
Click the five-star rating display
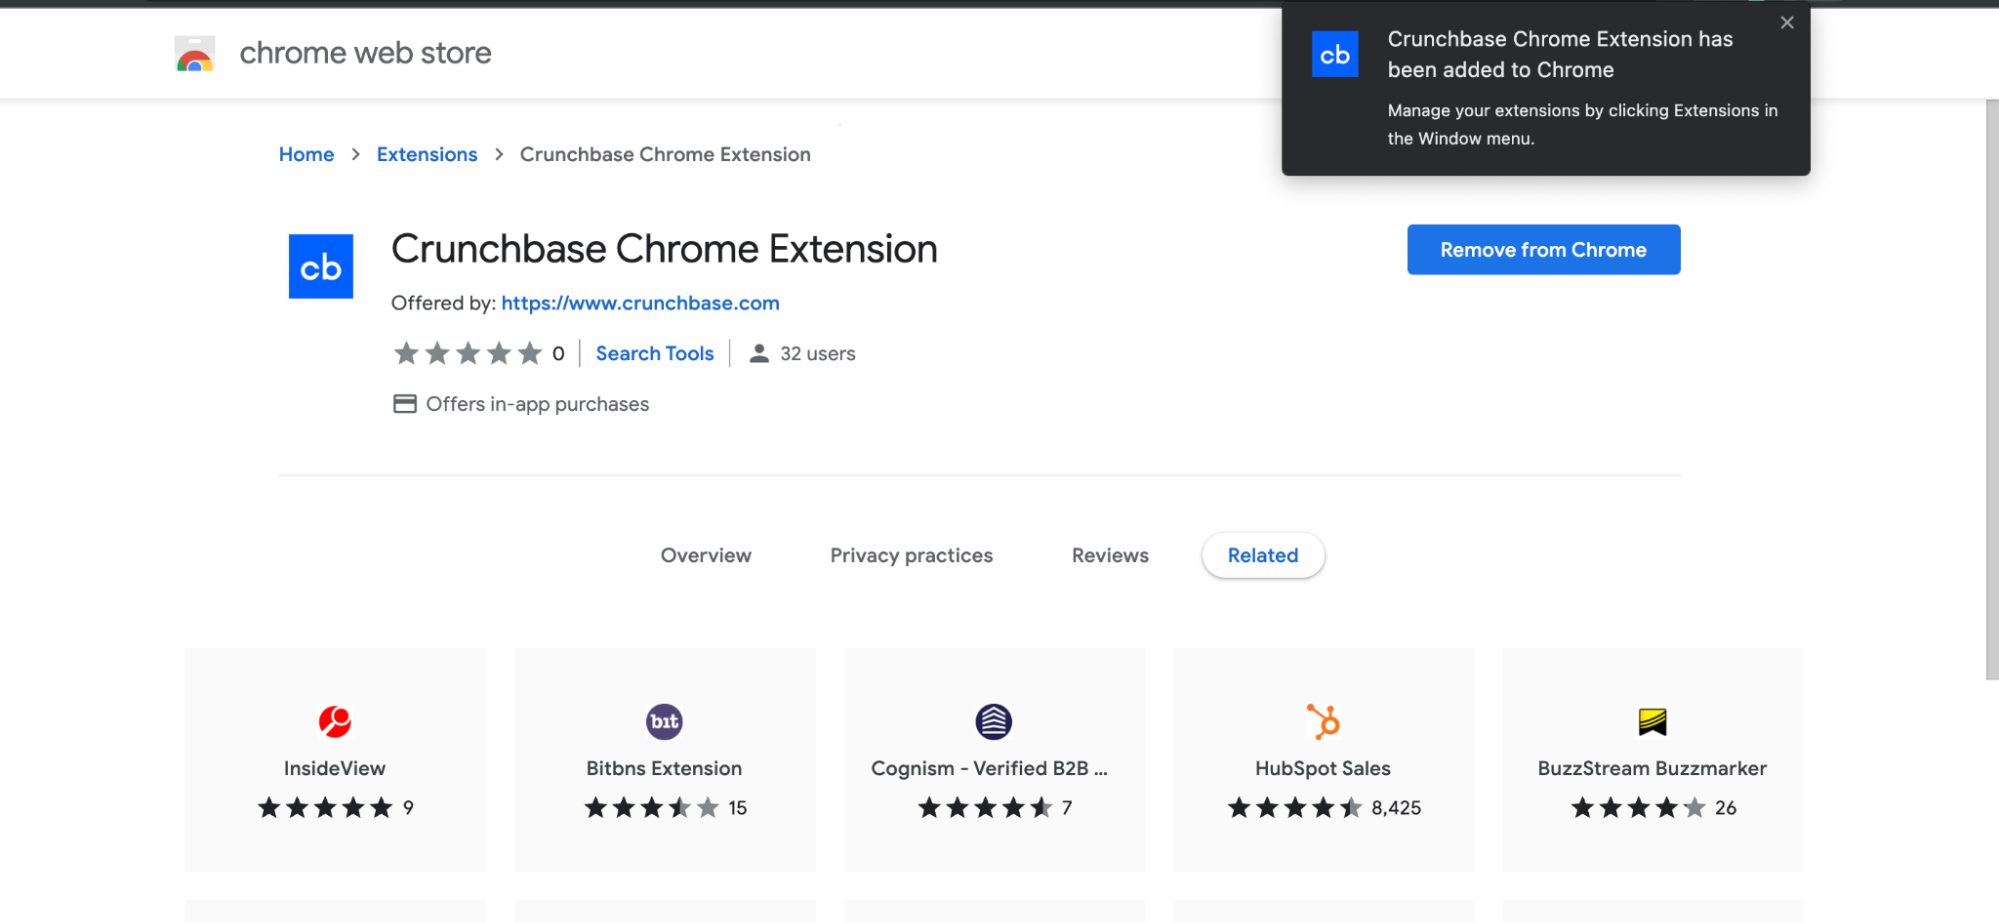pos(467,353)
